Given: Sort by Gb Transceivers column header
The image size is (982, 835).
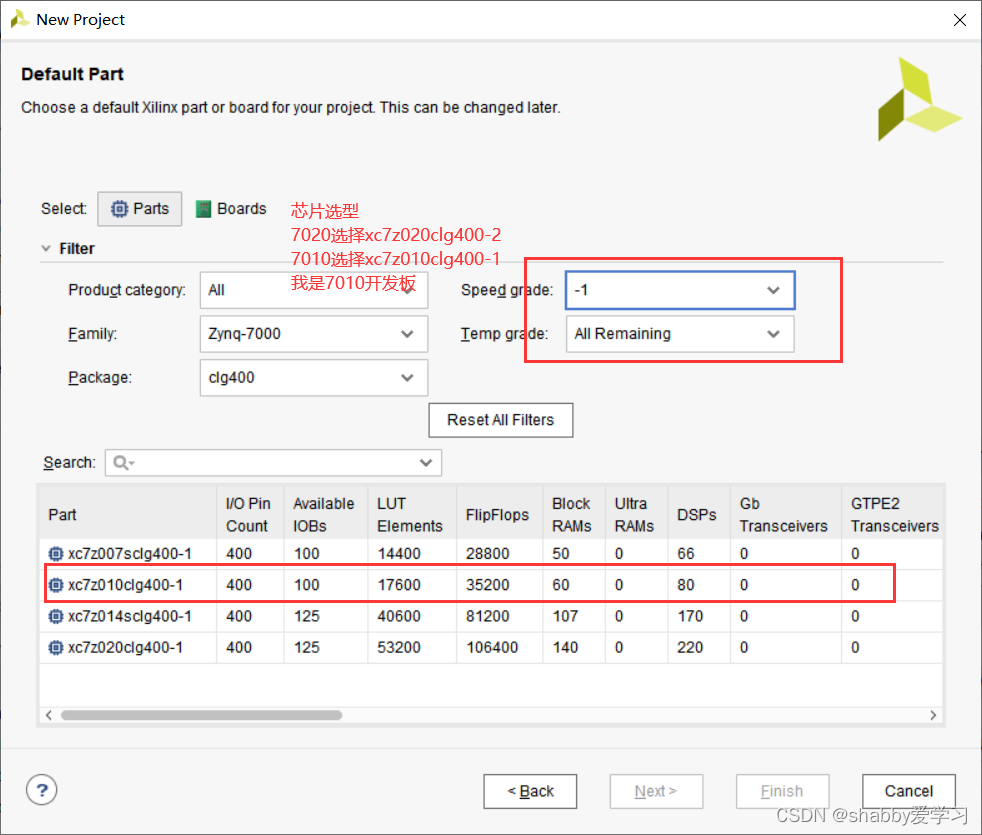Looking at the screenshot, I should (785, 515).
